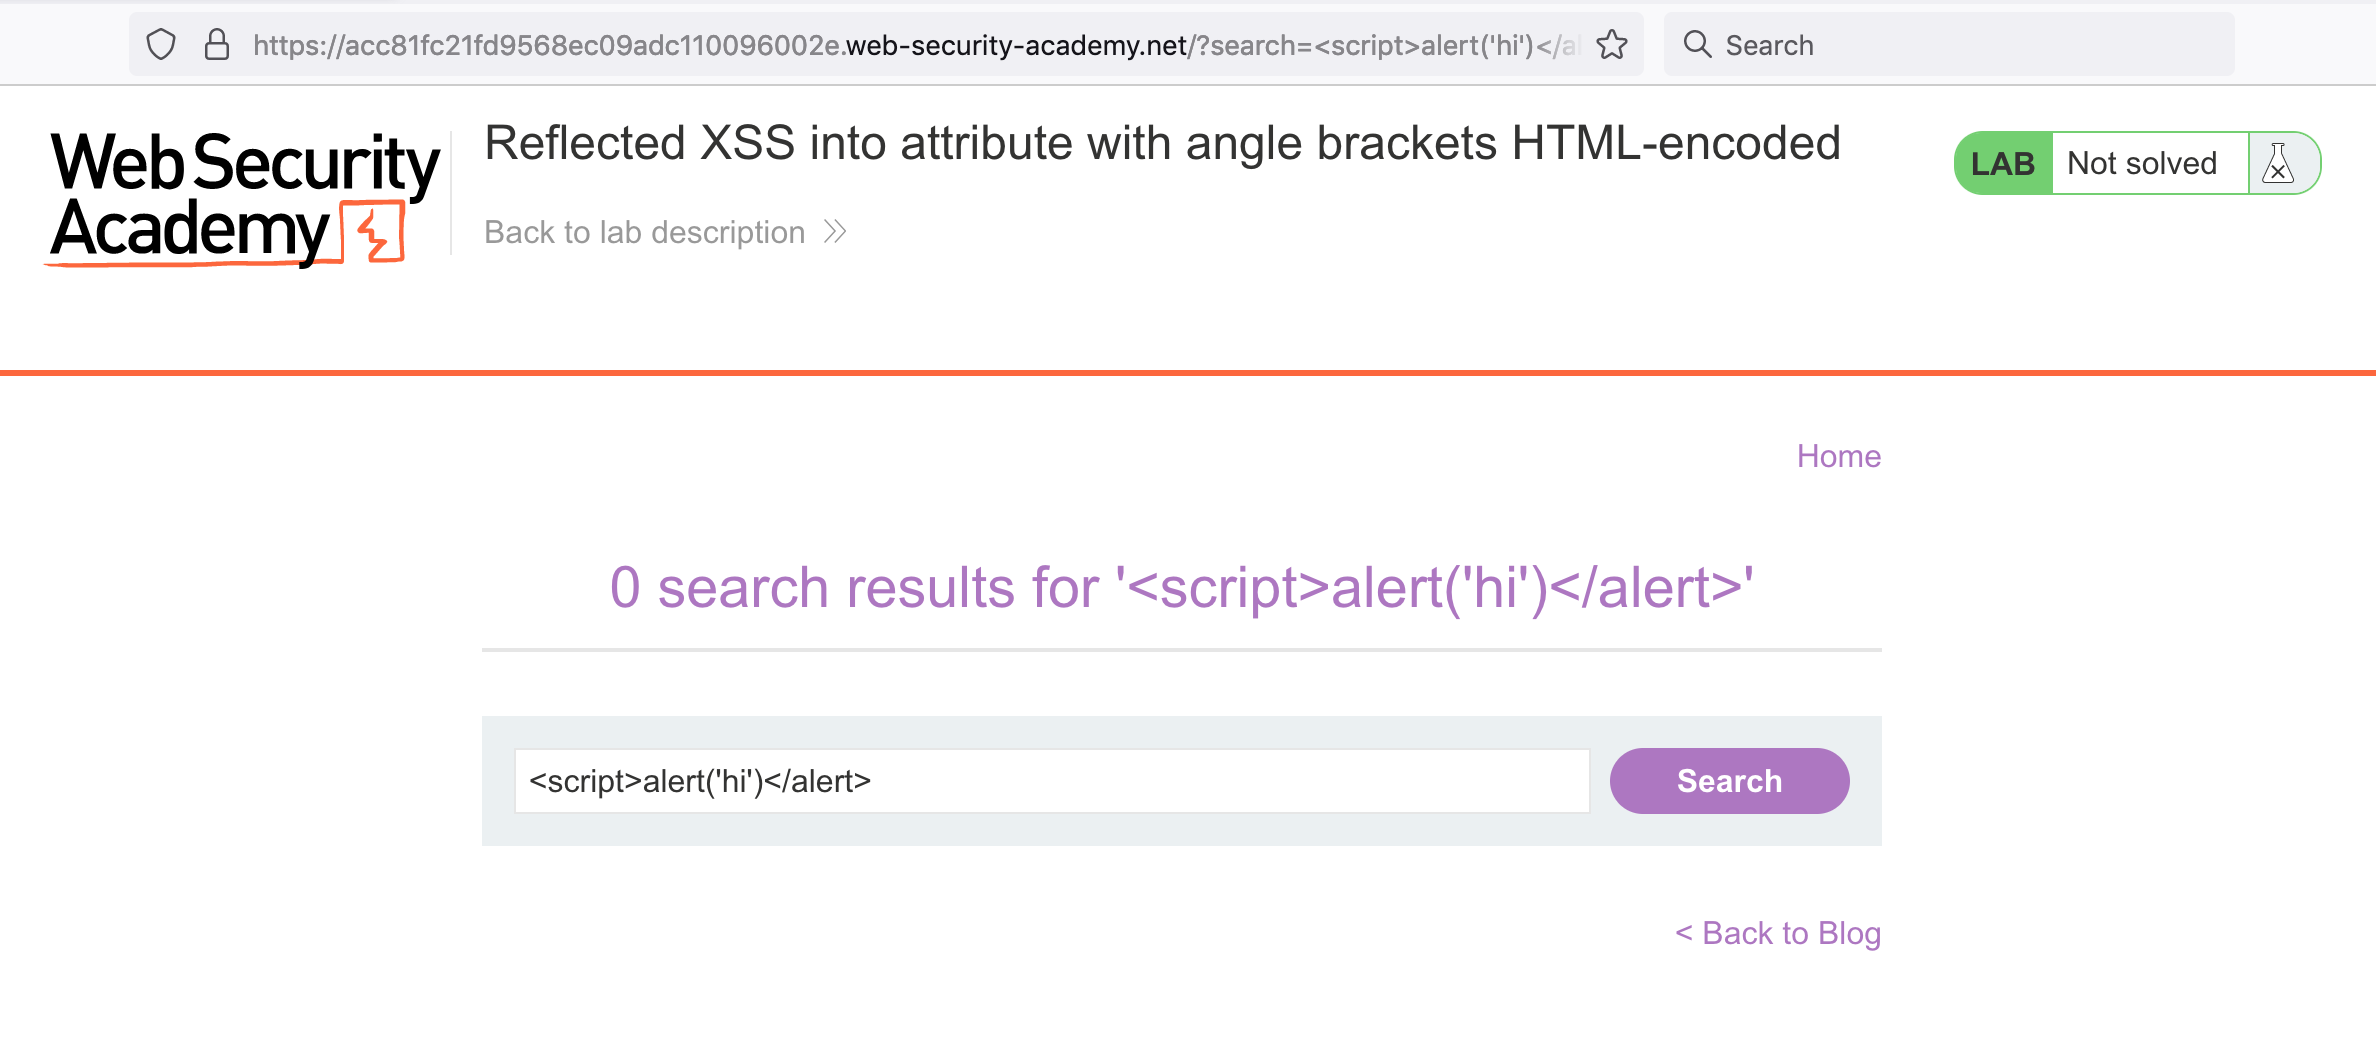Image resolution: width=2376 pixels, height=1042 pixels.
Task: Click the green LAB badge
Action: 2003,163
